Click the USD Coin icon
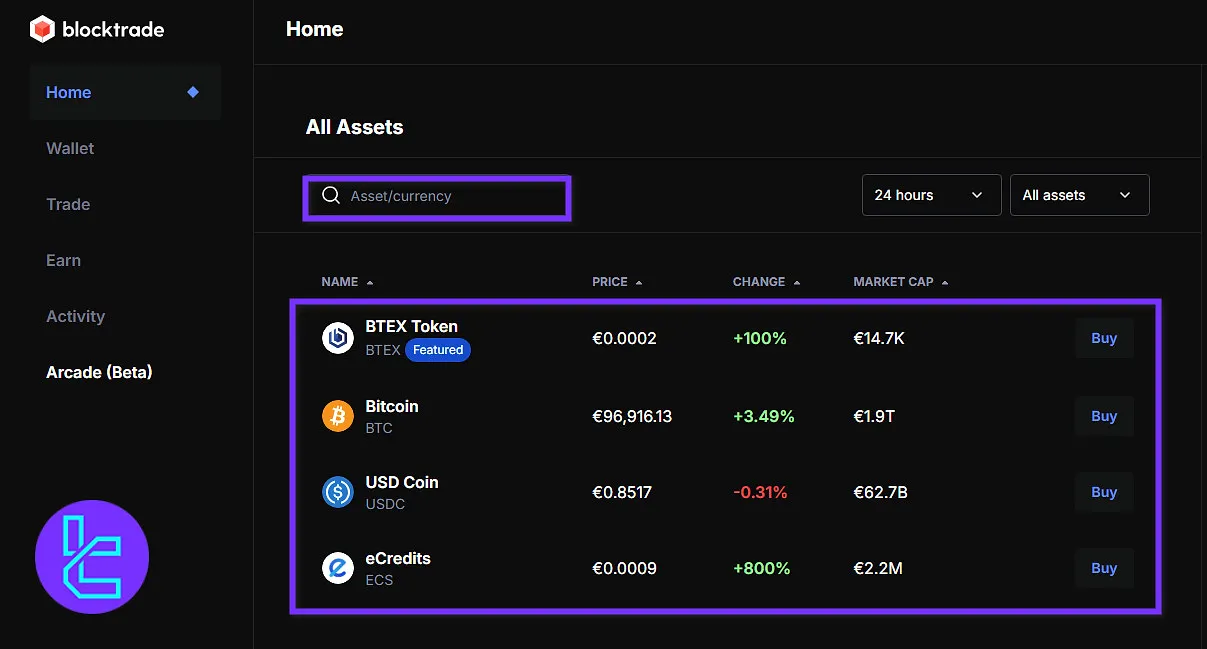Viewport: 1207px width, 649px height. pyautogui.click(x=338, y=492)
